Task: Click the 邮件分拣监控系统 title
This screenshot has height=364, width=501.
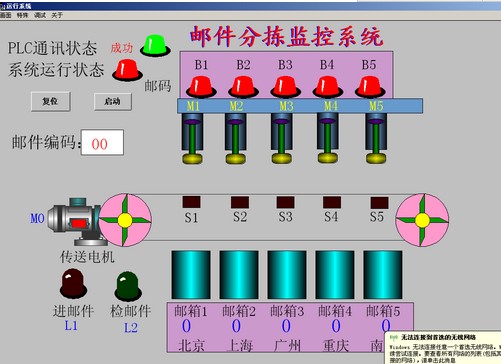Action: tap(287, 36)
